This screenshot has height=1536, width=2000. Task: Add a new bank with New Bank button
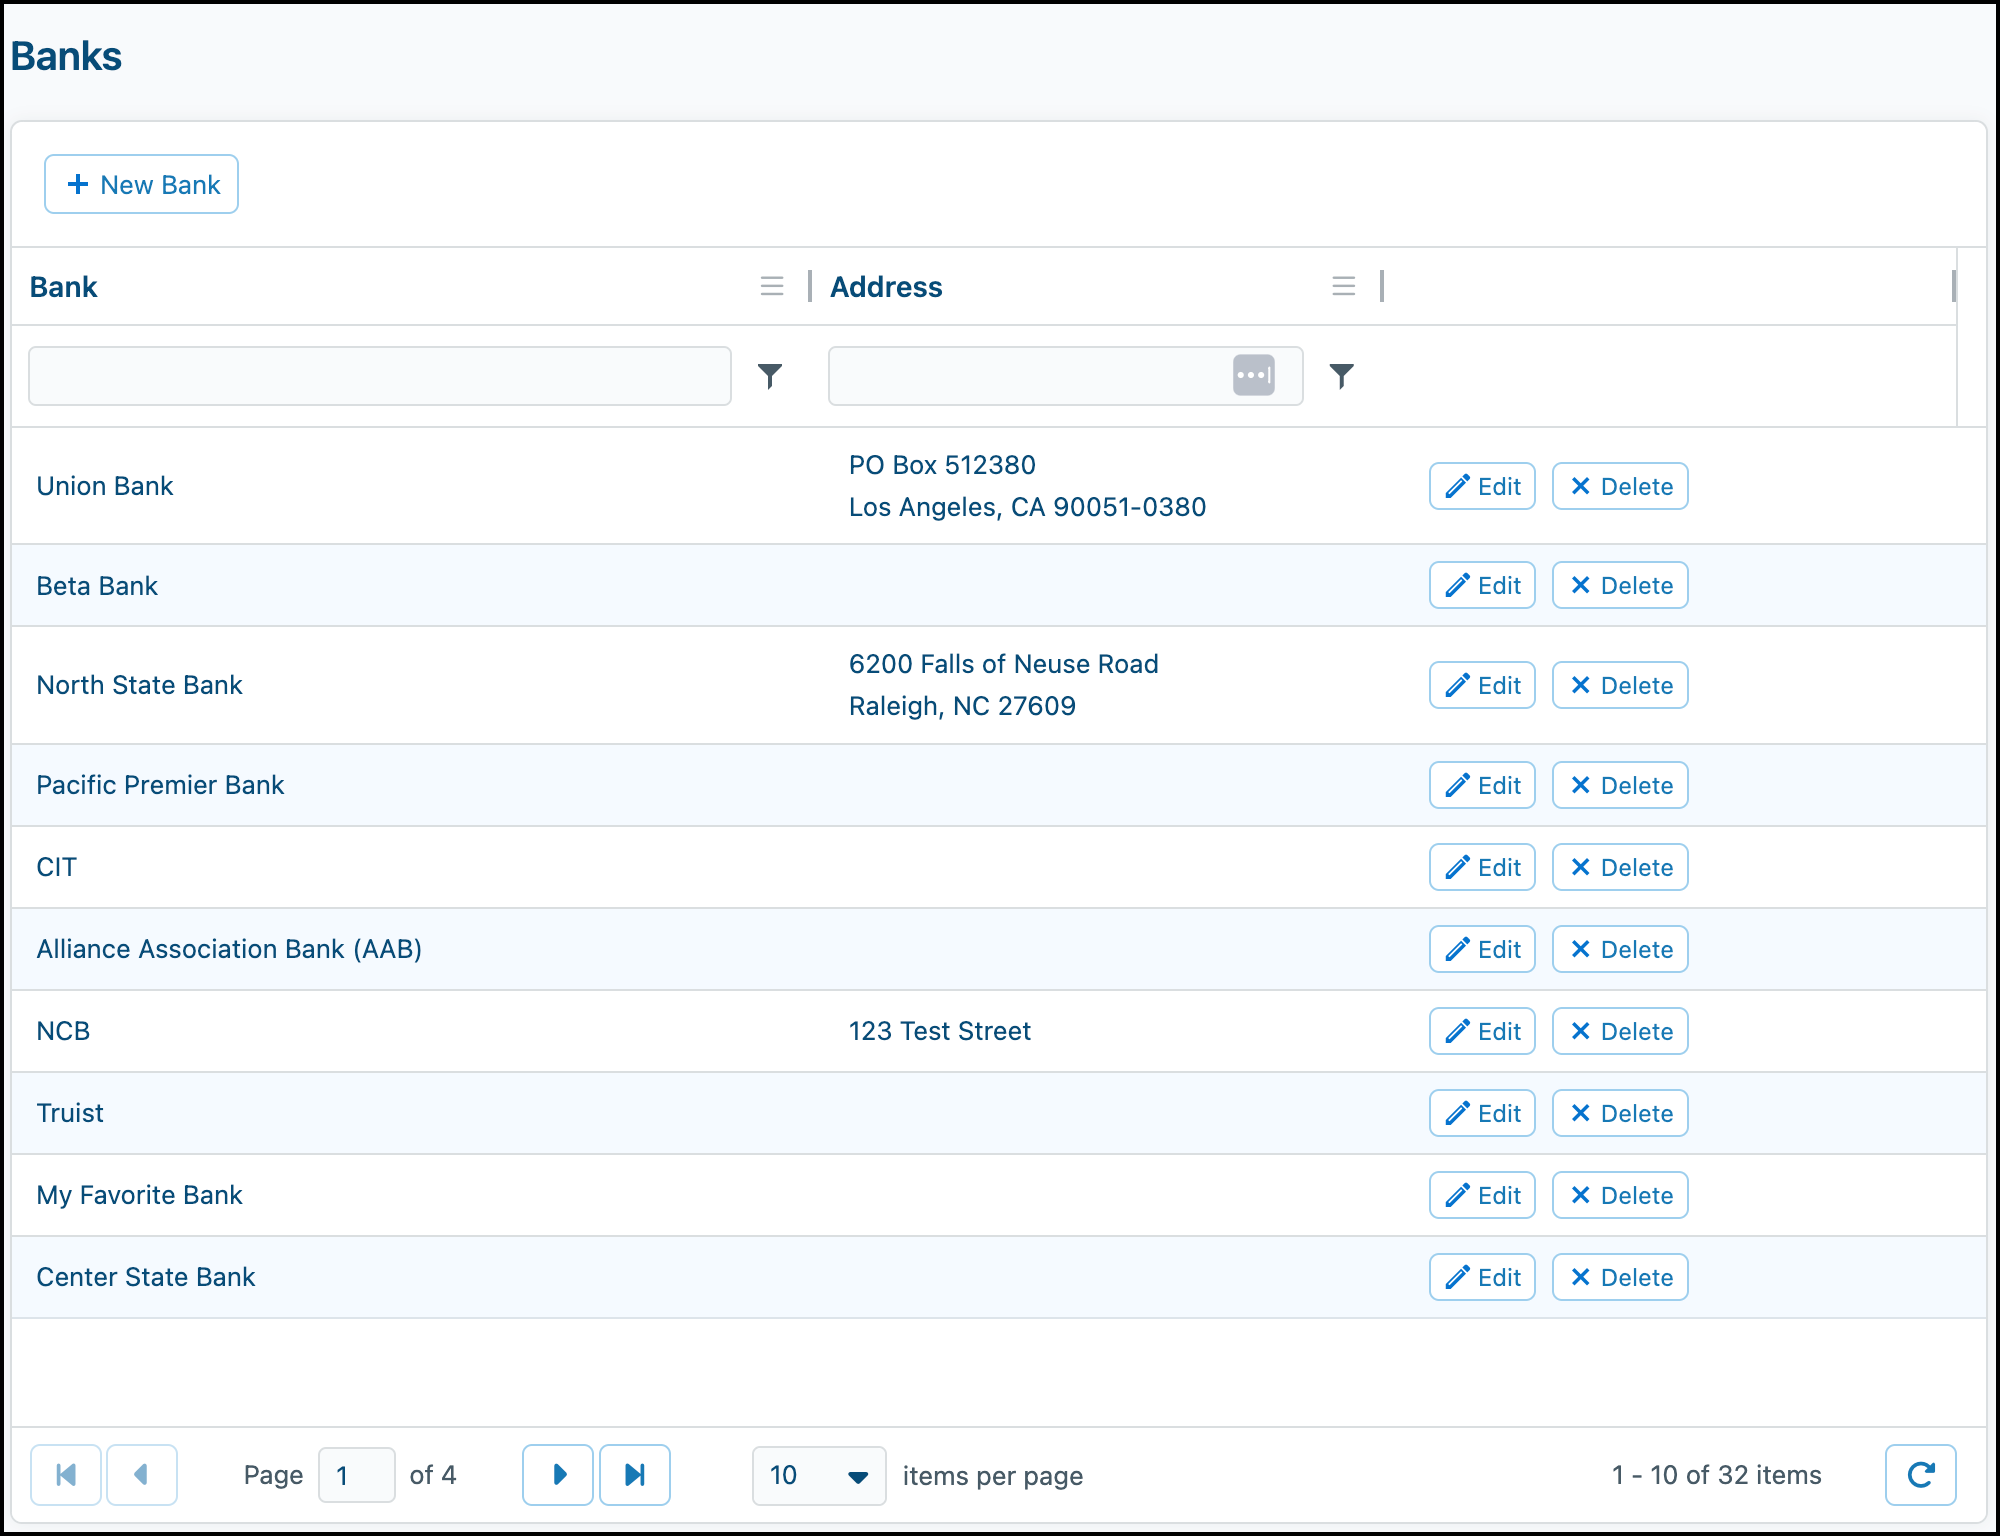(x=141, y=184)
